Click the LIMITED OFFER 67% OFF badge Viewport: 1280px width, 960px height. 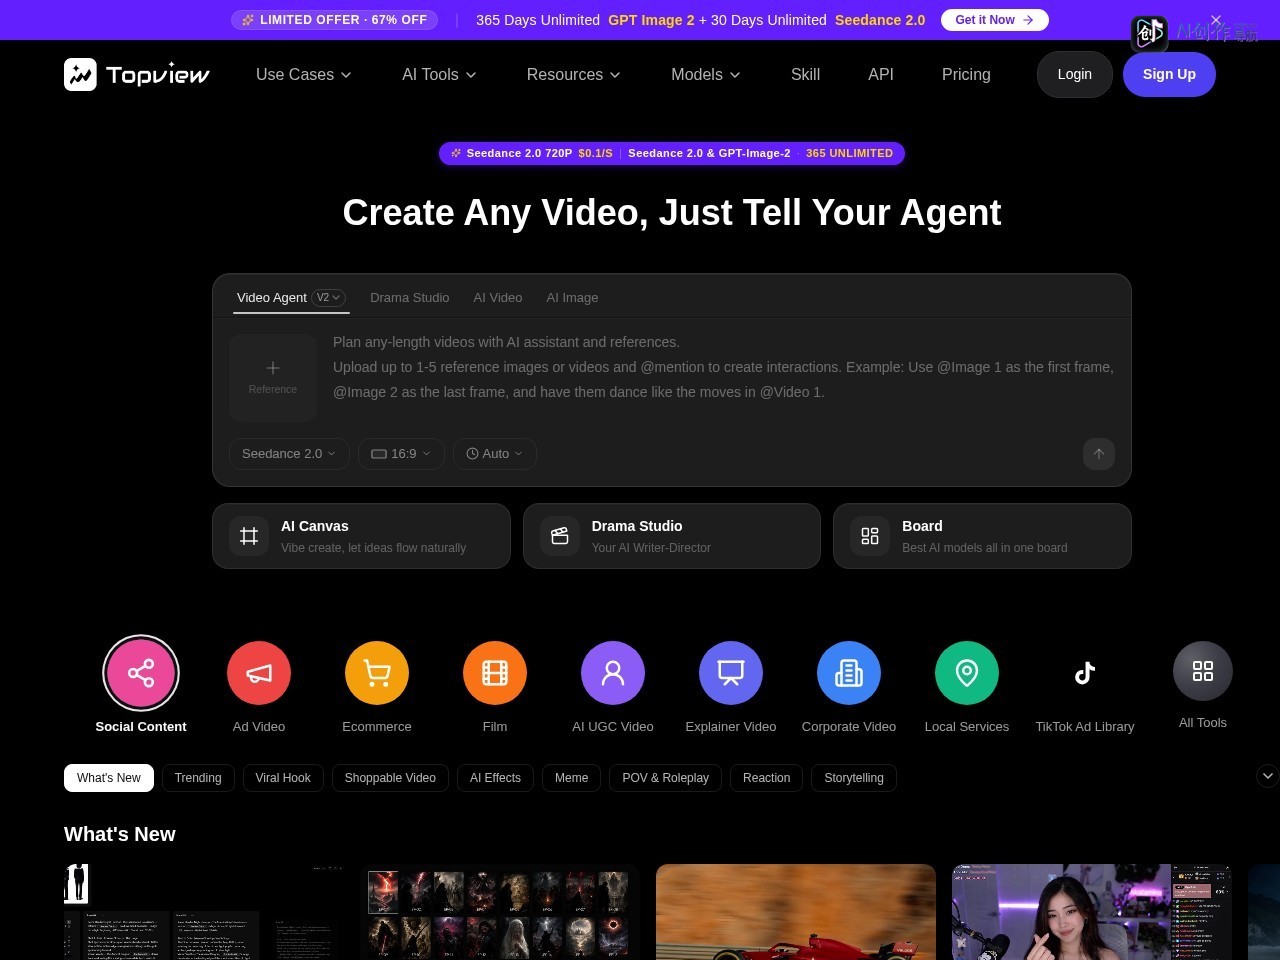click(x=334, y=20)
